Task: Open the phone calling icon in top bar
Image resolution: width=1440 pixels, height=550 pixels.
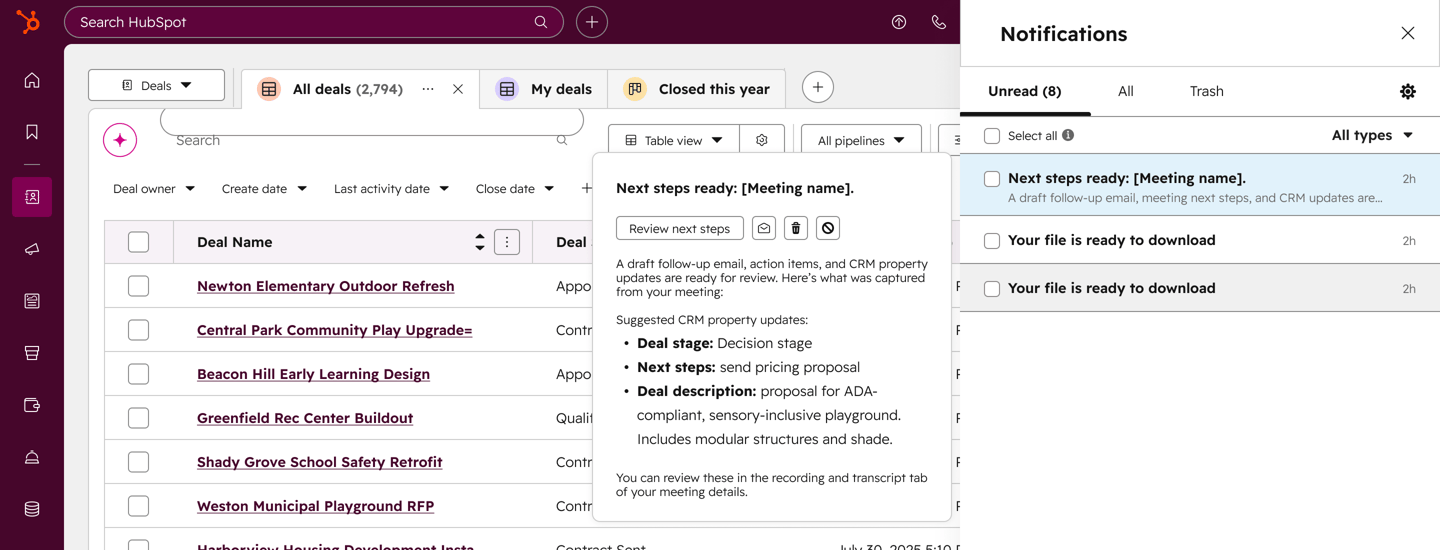Action: point(938,22)
